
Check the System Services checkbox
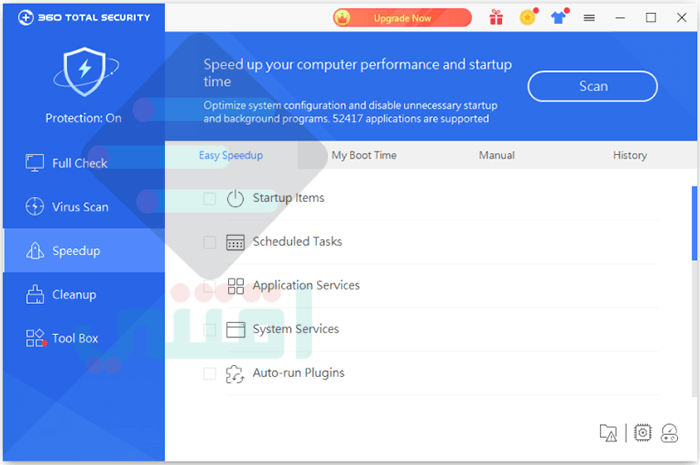[209, 330]
